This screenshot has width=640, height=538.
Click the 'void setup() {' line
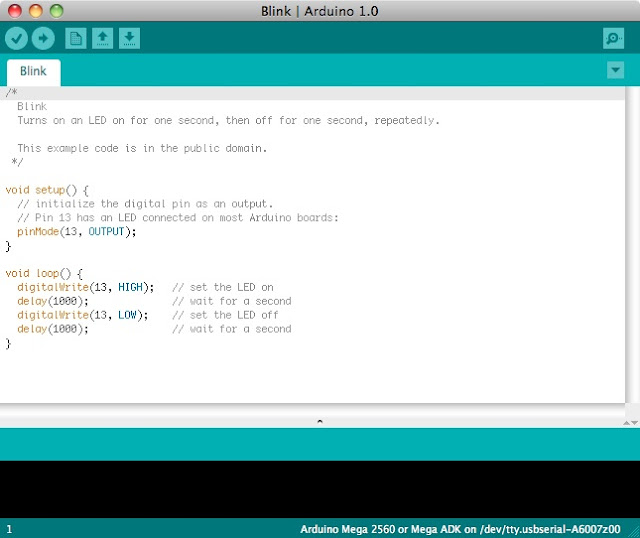click(x=47, y=190)
